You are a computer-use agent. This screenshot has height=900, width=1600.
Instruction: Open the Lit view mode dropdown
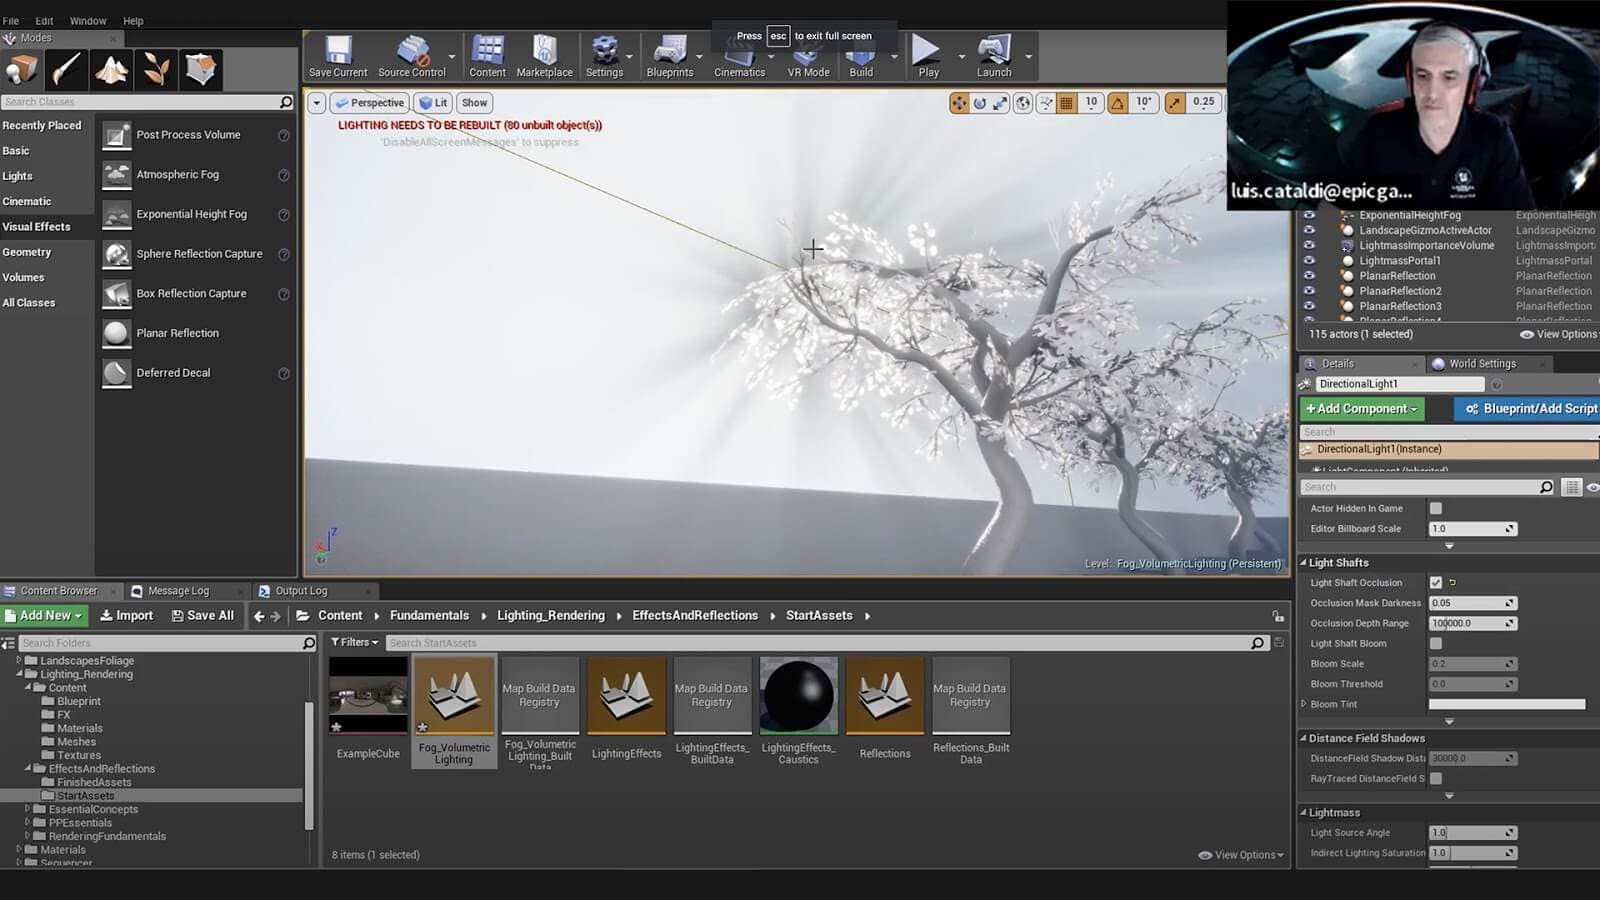(x=433, y=103)
